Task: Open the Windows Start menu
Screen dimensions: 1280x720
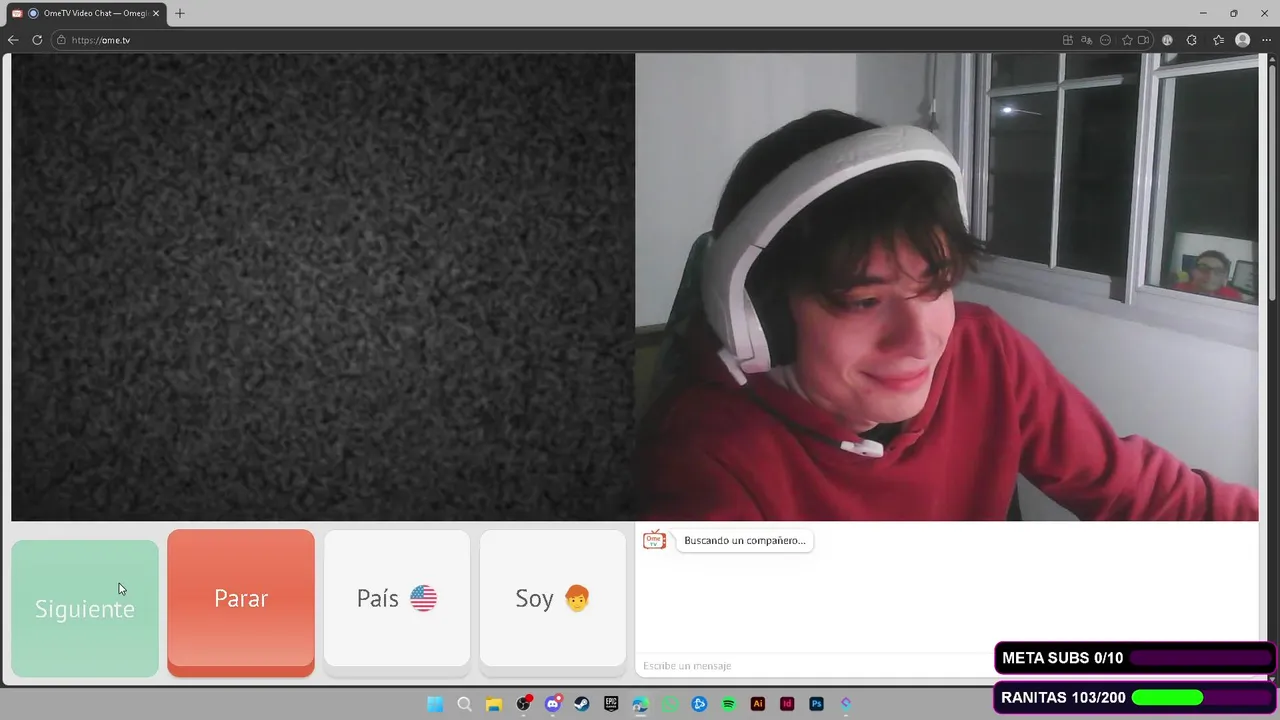Action: point(435,704)
